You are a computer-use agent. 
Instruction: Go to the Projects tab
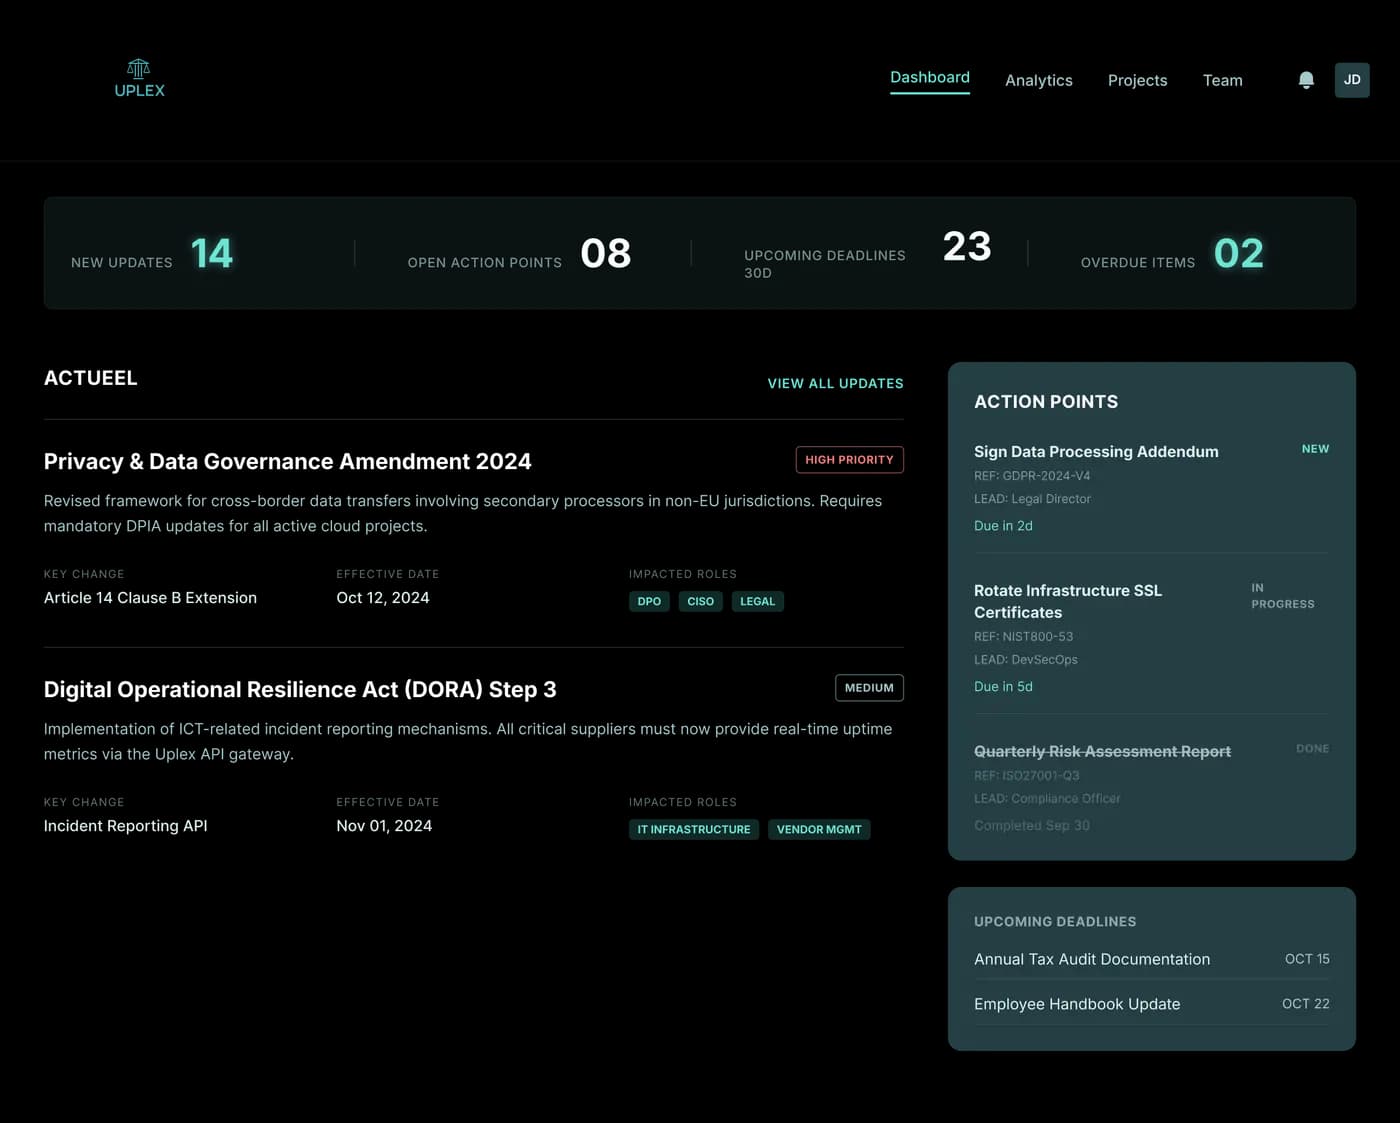(1137, 80)
